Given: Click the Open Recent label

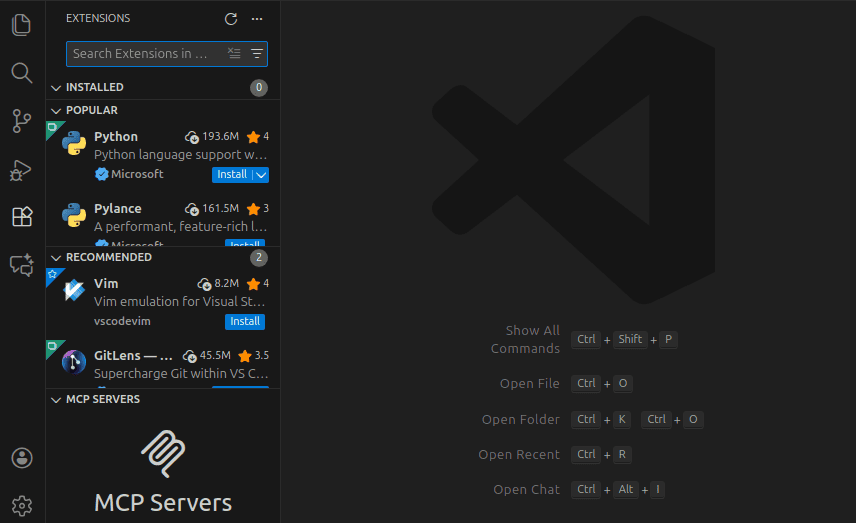Looking at the screenshot, I should pos(519,455).
